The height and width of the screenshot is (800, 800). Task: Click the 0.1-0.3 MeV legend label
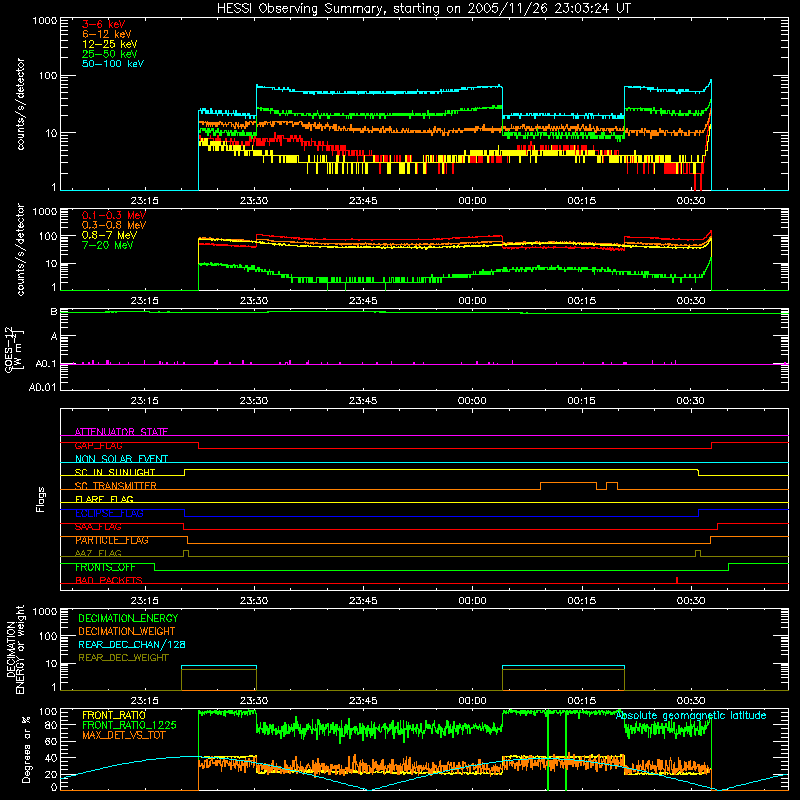tap(114, 215)
